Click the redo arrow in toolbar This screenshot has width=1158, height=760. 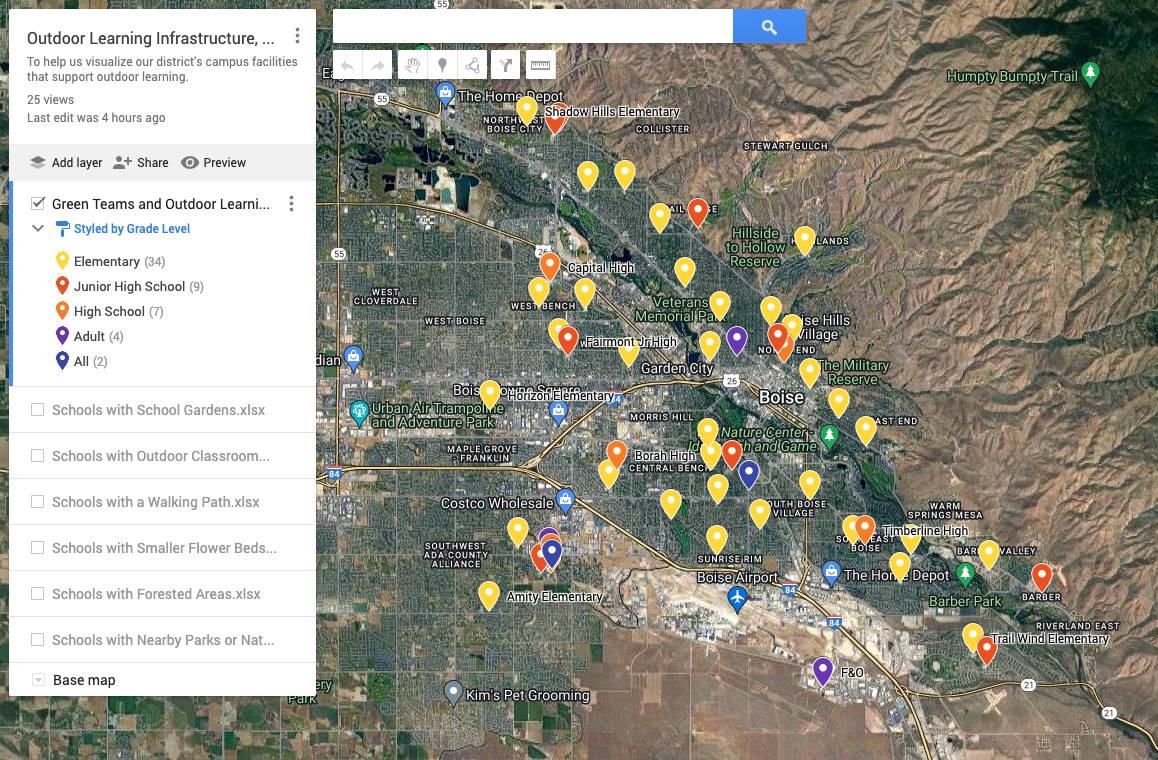tap(378, 66)
